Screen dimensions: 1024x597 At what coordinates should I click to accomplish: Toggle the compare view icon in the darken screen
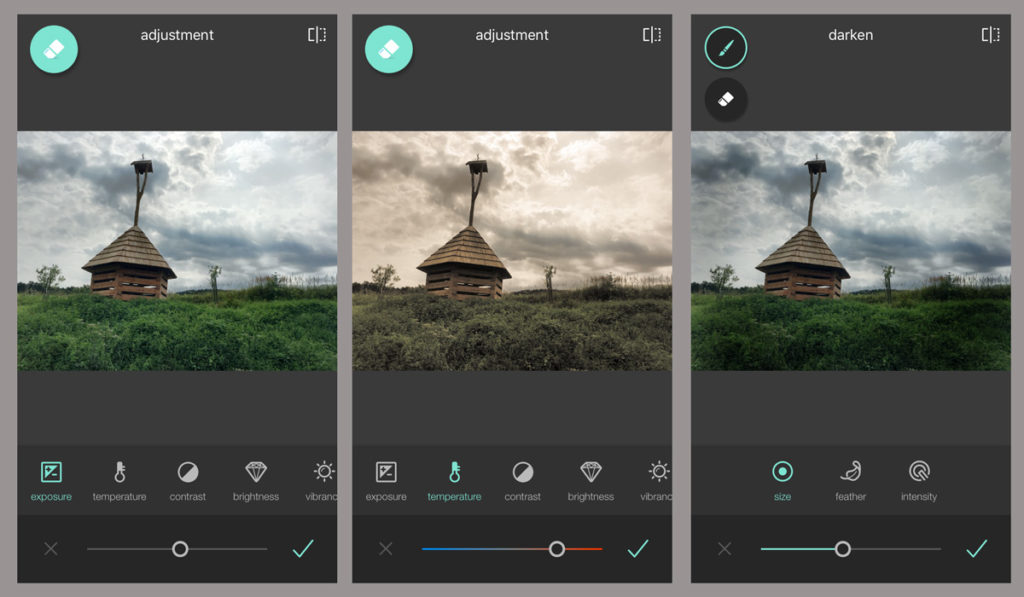click(990, 35)
